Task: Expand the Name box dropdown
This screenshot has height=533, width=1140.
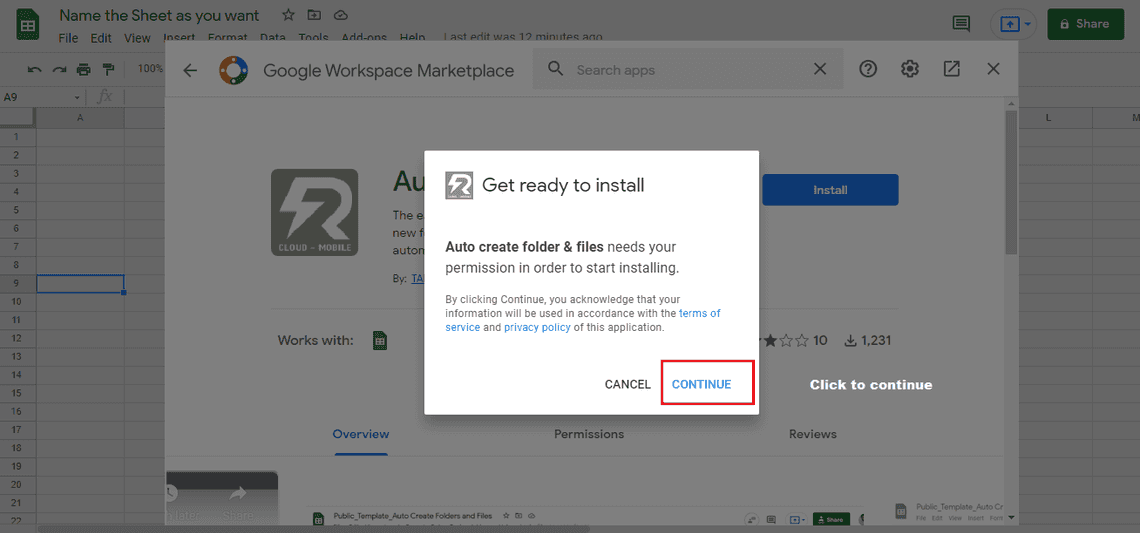Action: tap(78, 97)
